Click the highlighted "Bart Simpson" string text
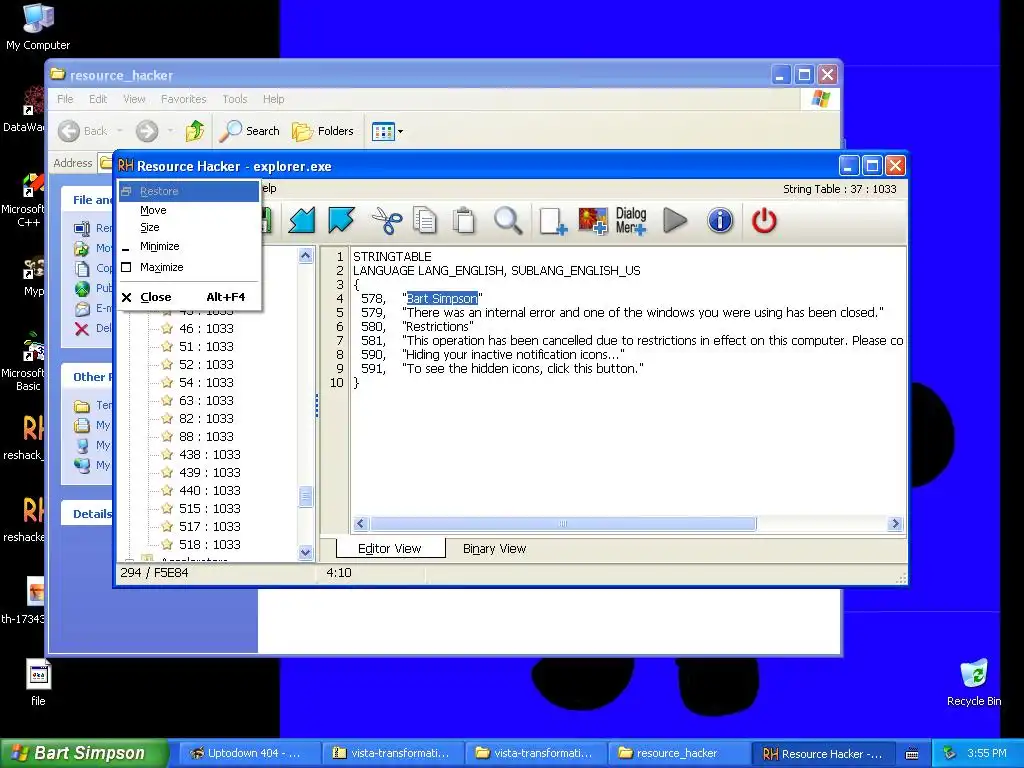The height and width of the screenshot is (768, 1024). coord(442,298)
